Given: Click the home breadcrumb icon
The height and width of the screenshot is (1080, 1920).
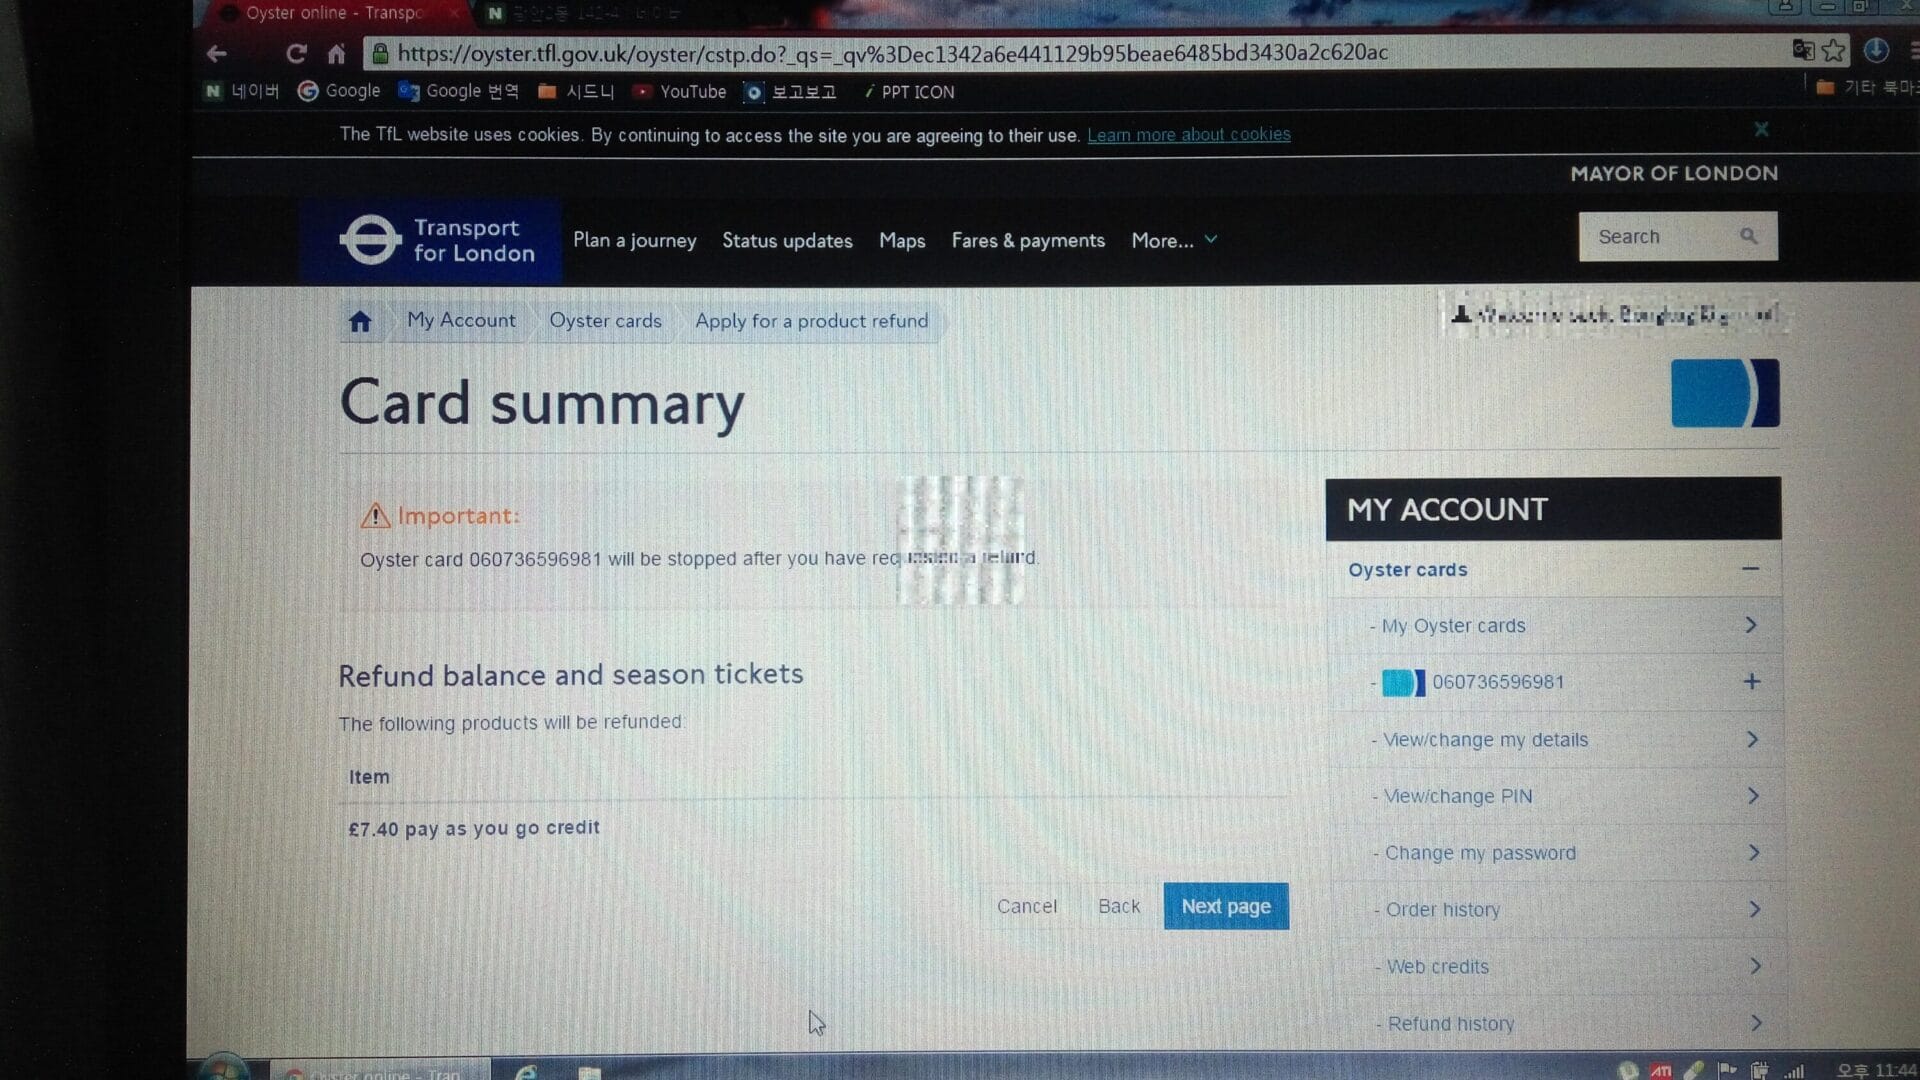Looking at the screenshot, I should click(x=363, y=320).
